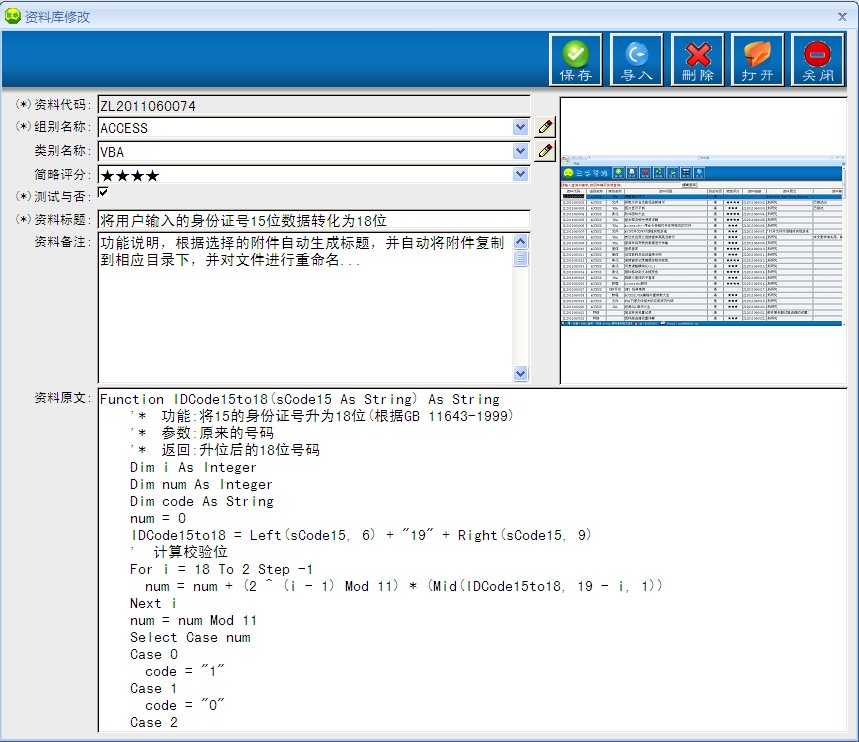Click pencil edit icon beside 组别名称

tap(545, 127)
